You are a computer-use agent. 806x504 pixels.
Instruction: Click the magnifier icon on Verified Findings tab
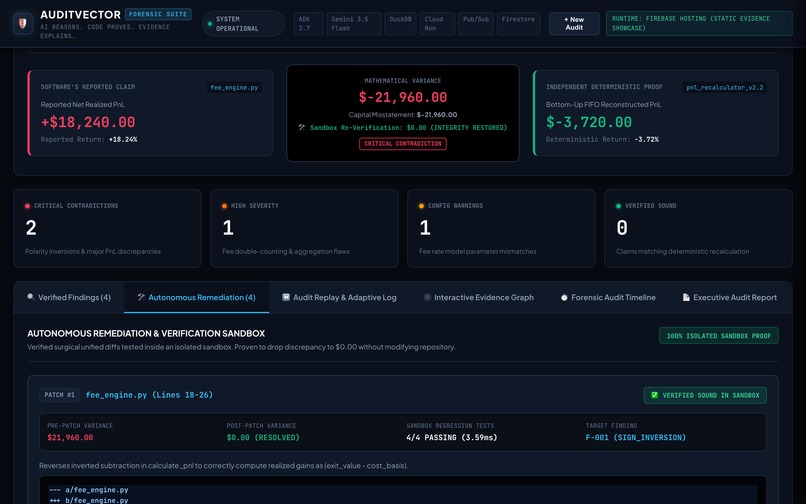[x=31, y=297]
